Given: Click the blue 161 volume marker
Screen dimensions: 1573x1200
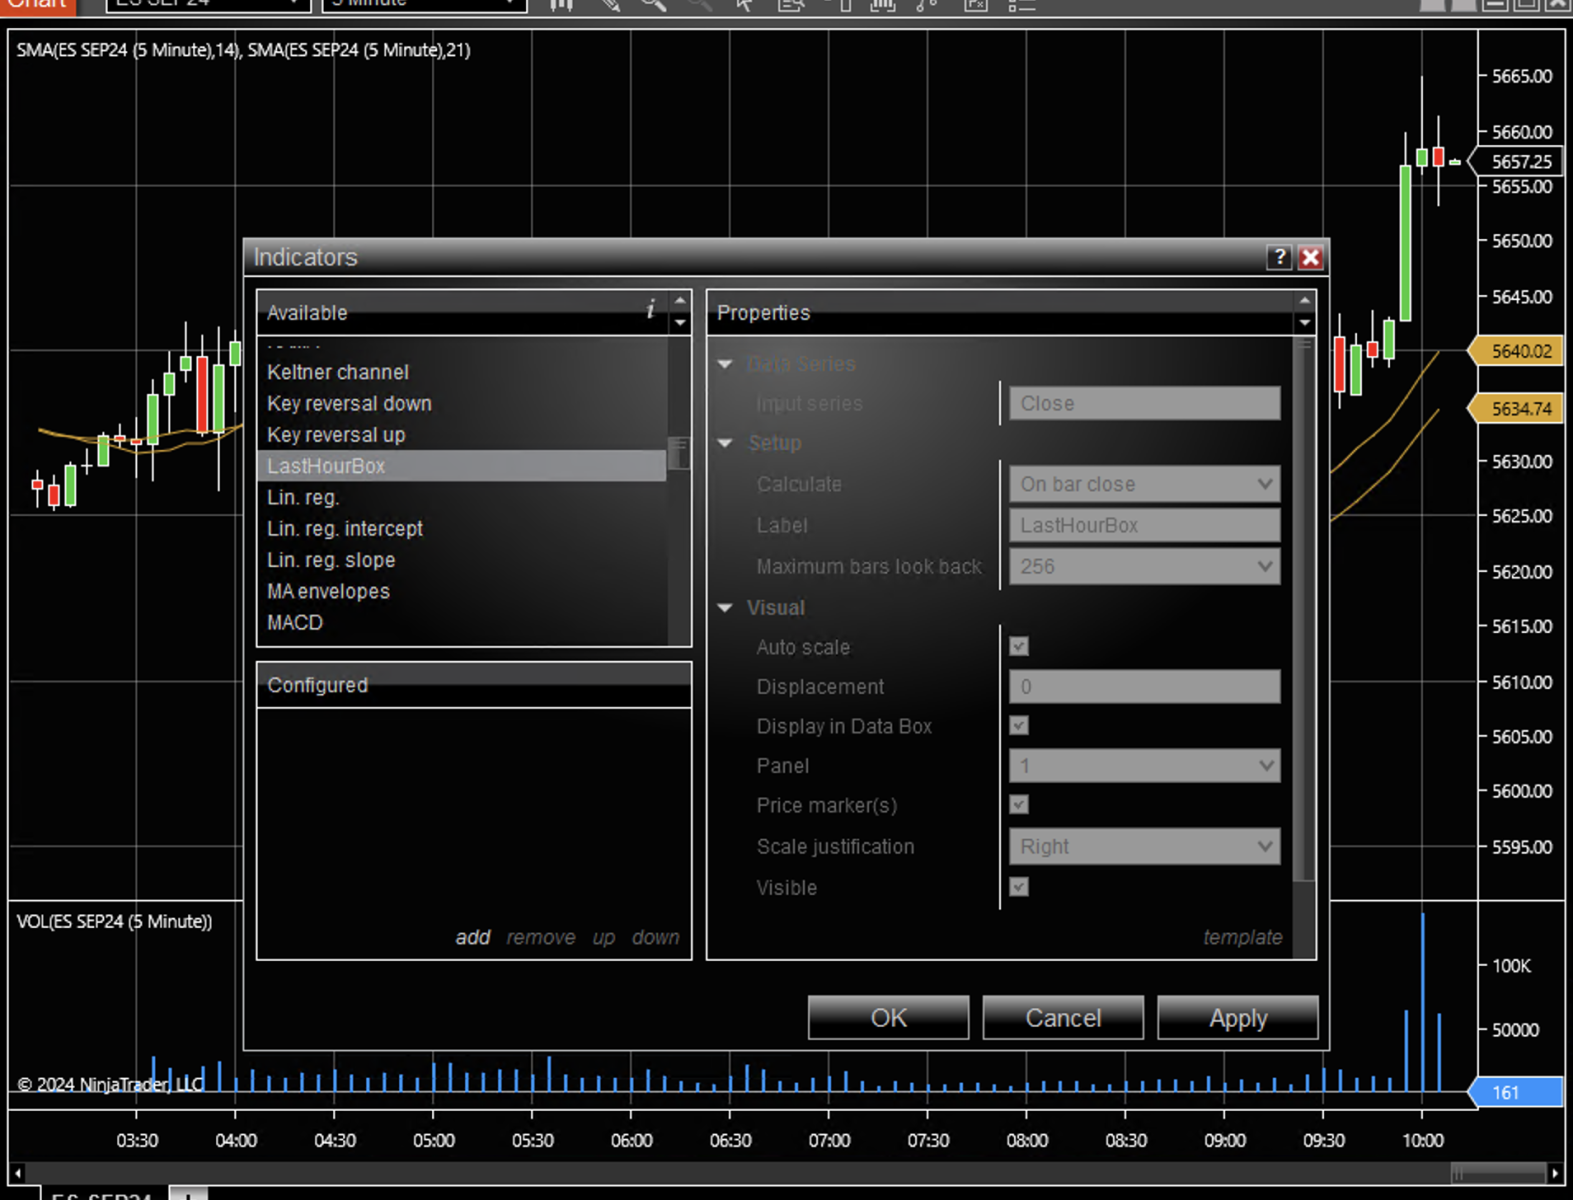Looking at the screenshot, I should pyautogui.click(x=1518, y=1092).
